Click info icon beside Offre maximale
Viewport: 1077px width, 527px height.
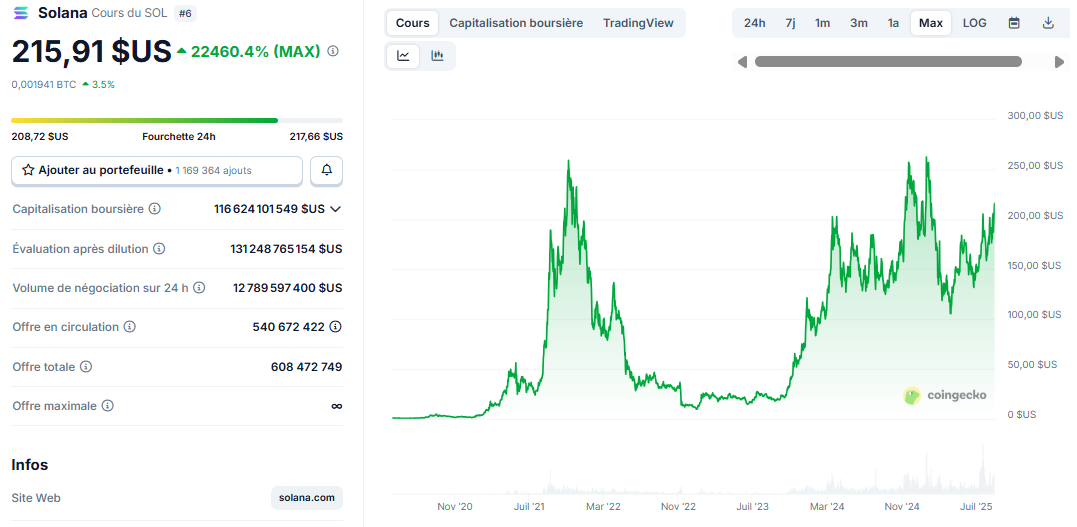point(108,406)
